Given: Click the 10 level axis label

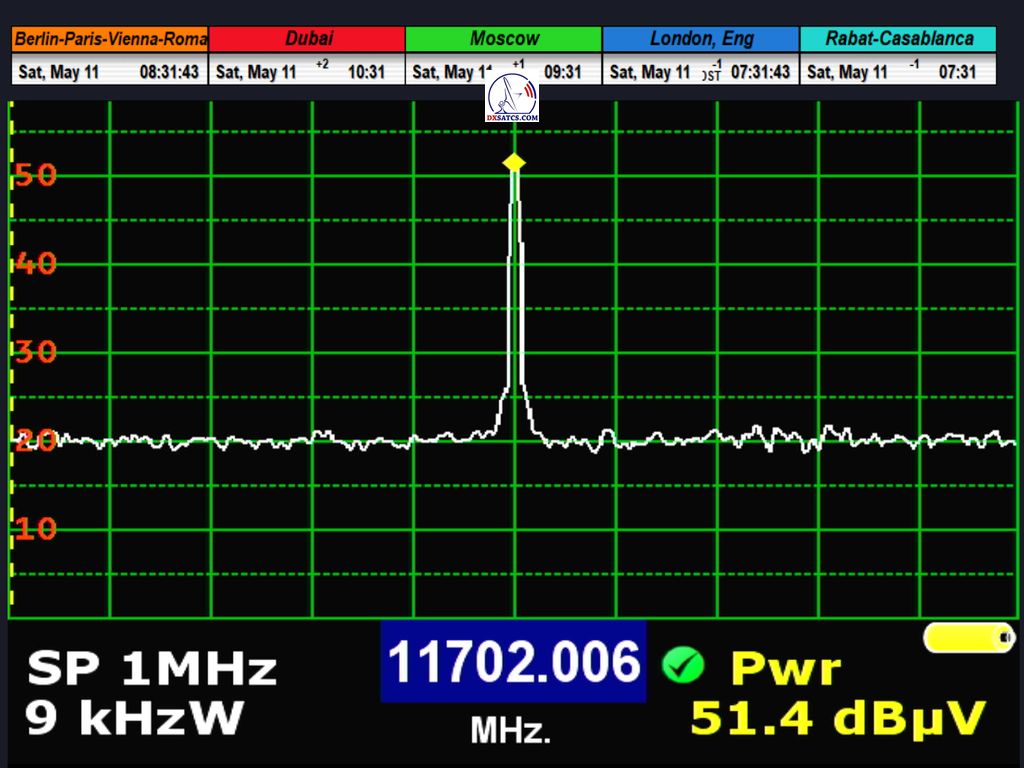Looking at the screenshot, I should tap(35, 529).
